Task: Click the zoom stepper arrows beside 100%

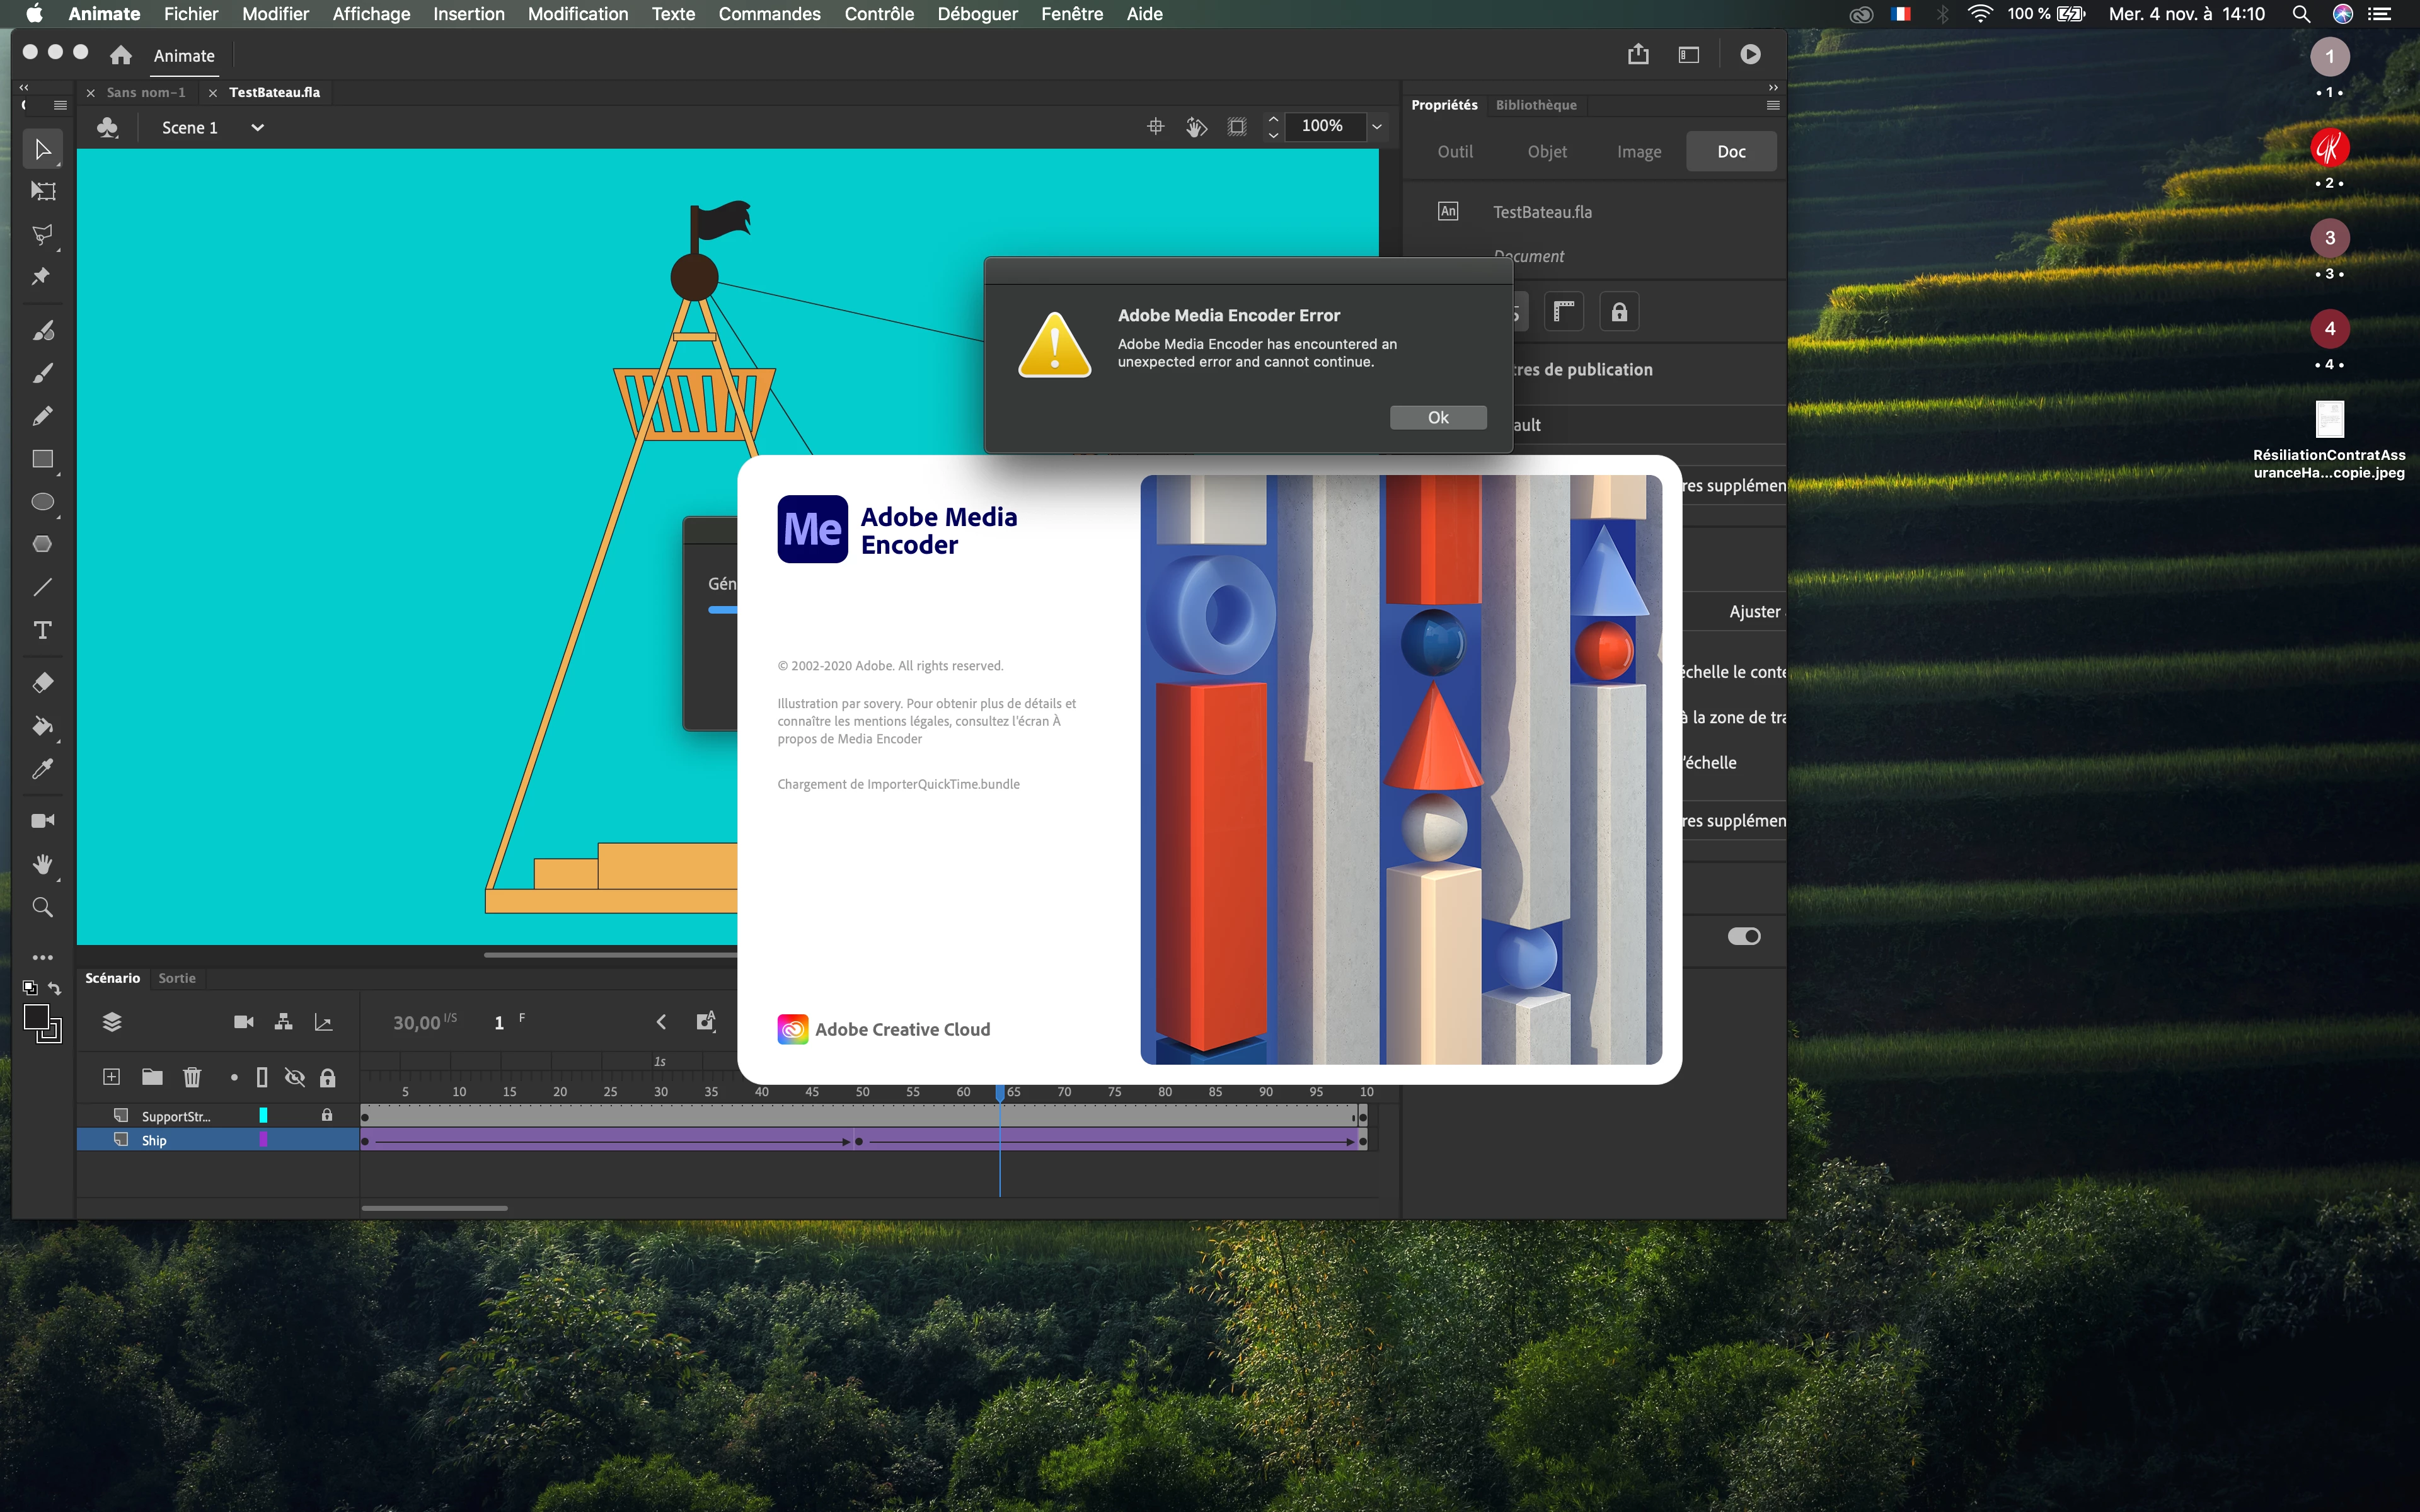Action: [1273, 126]
